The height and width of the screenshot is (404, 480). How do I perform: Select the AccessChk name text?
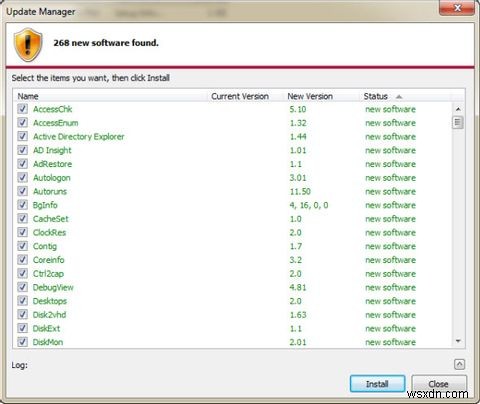pos(53,109)
